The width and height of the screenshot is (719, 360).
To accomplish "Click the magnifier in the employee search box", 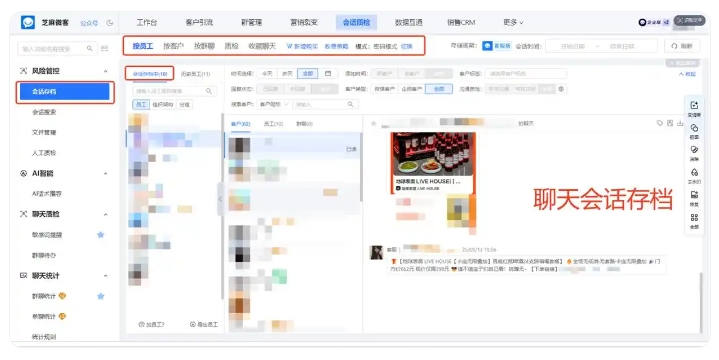I will point(209,91).
